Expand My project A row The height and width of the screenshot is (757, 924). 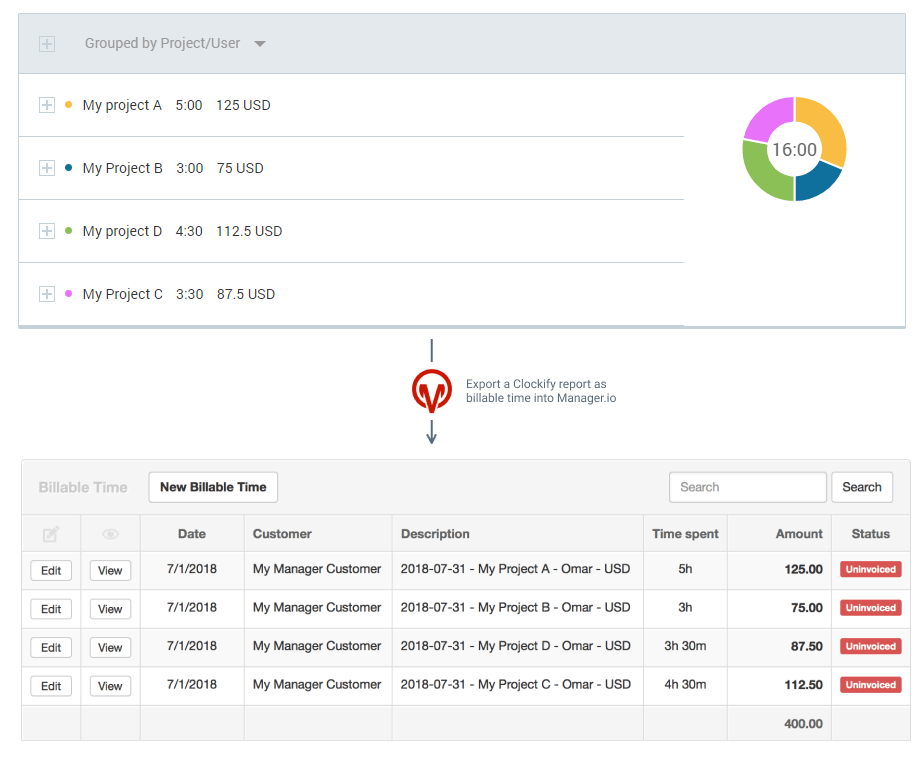tap(47, 105)
